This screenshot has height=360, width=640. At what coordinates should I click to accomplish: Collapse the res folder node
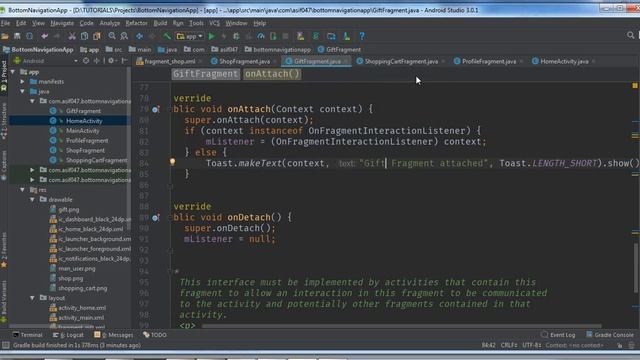(23, 190)
